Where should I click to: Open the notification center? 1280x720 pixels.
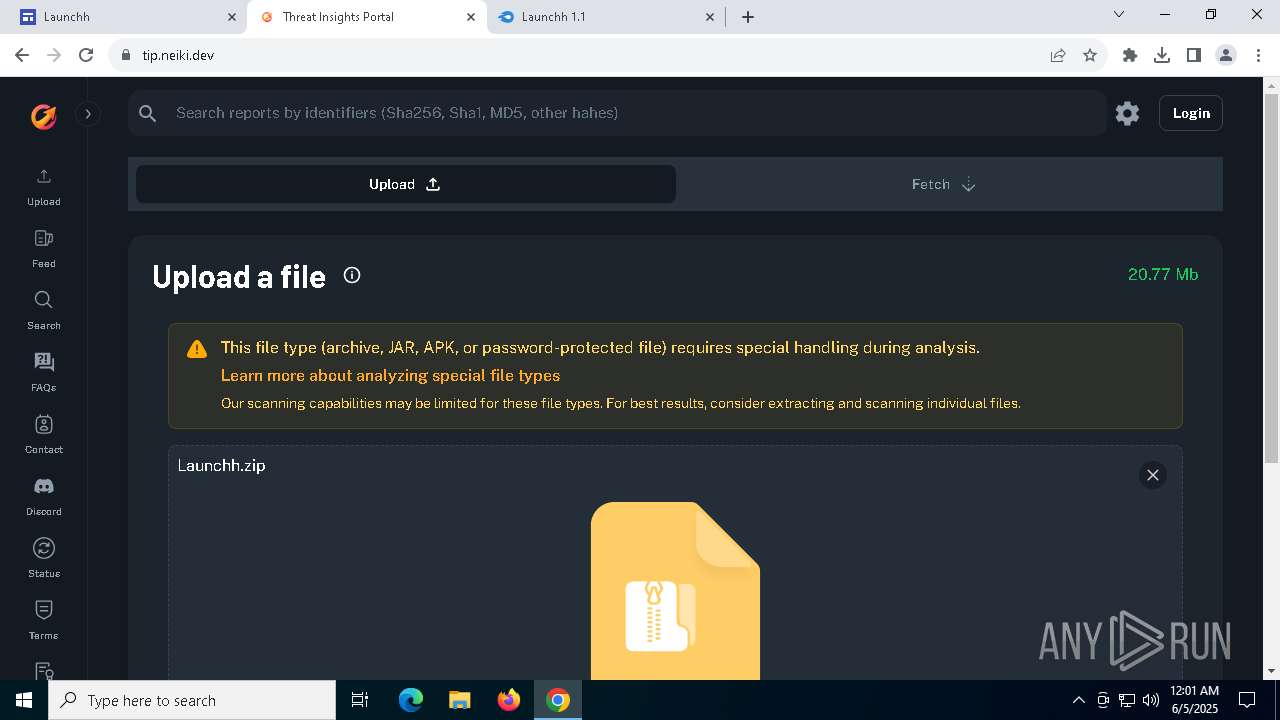(x=1247, y=700)
